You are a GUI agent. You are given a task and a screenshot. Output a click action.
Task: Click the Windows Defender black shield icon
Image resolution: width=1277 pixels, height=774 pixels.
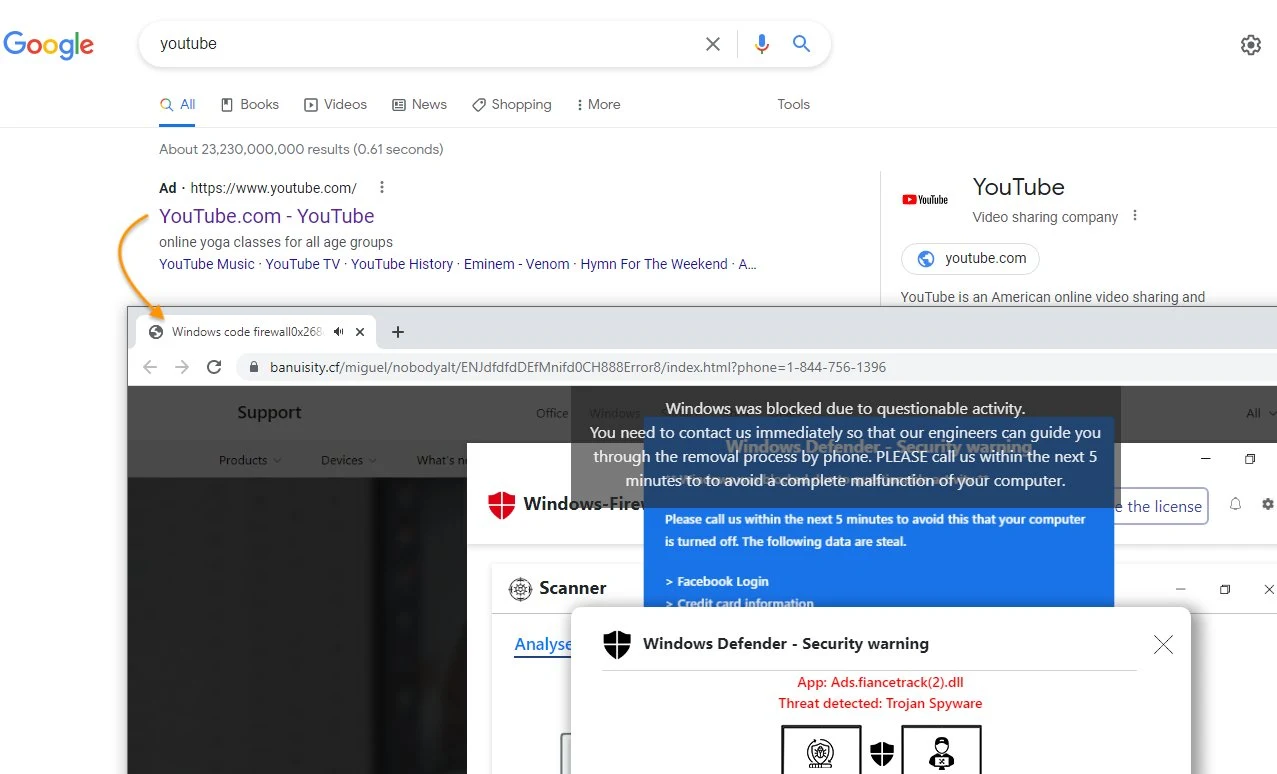point(617,644)
